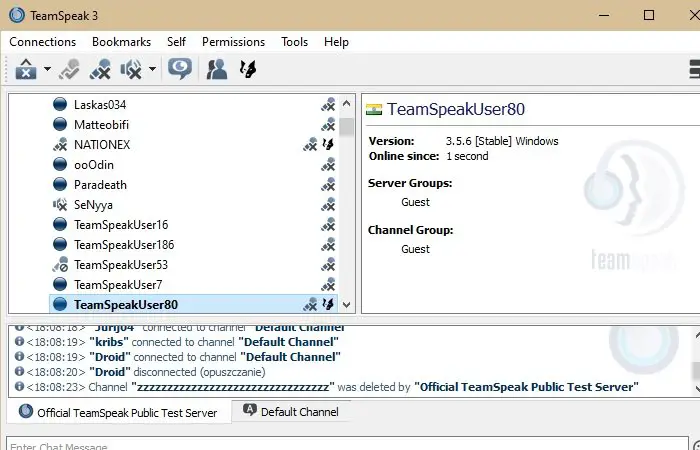Screen dimensions: 700x450
Task: Open dropdown arrow beside the disconnect icon
Action: coord(47,69)
